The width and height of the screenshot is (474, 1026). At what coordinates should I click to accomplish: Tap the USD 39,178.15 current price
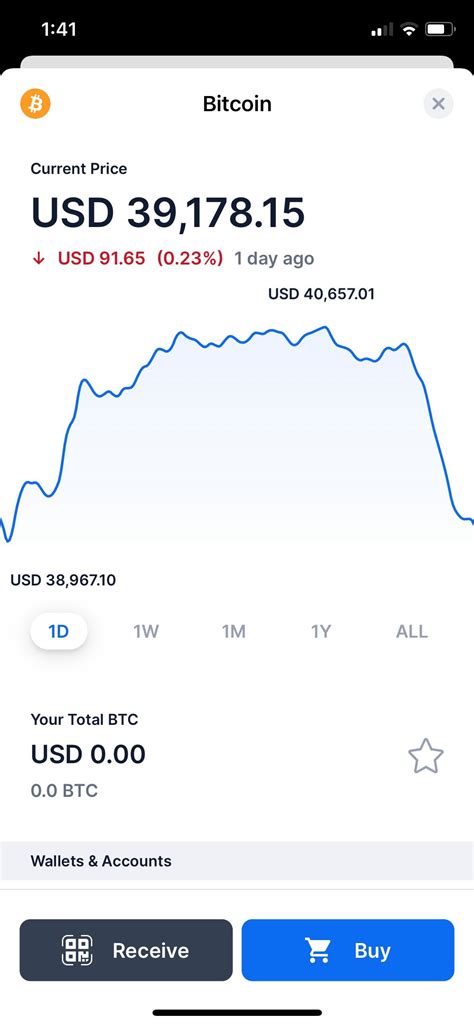pyautogui.click(x=168, y=213)
